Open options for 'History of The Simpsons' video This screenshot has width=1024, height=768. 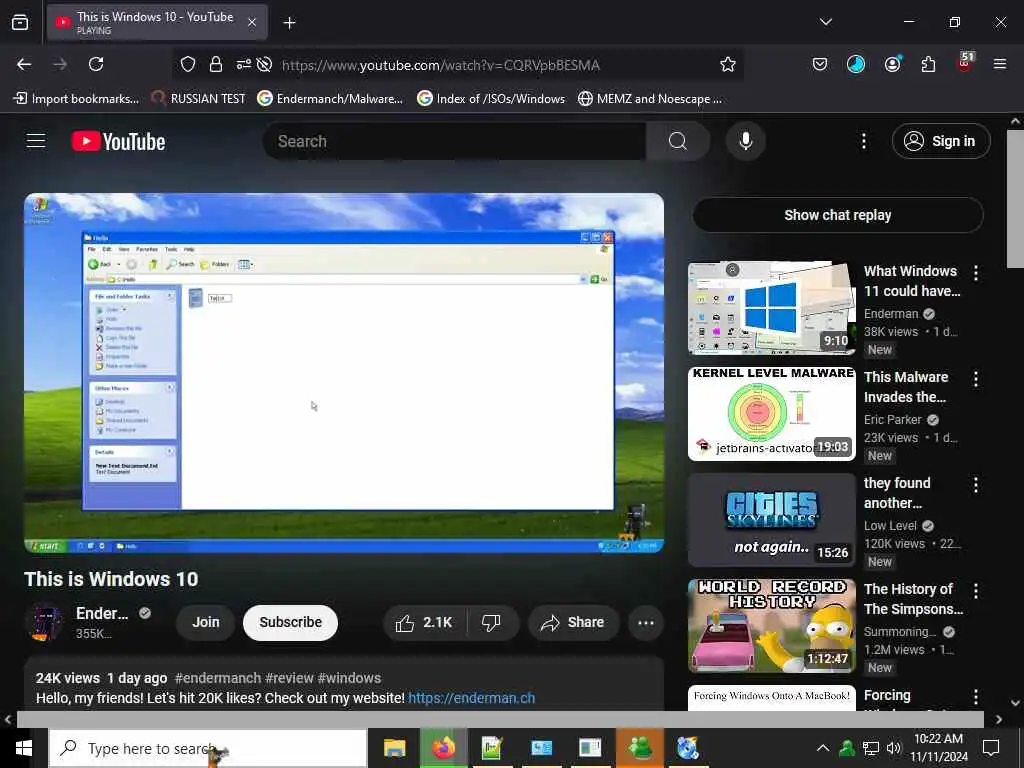976,591
